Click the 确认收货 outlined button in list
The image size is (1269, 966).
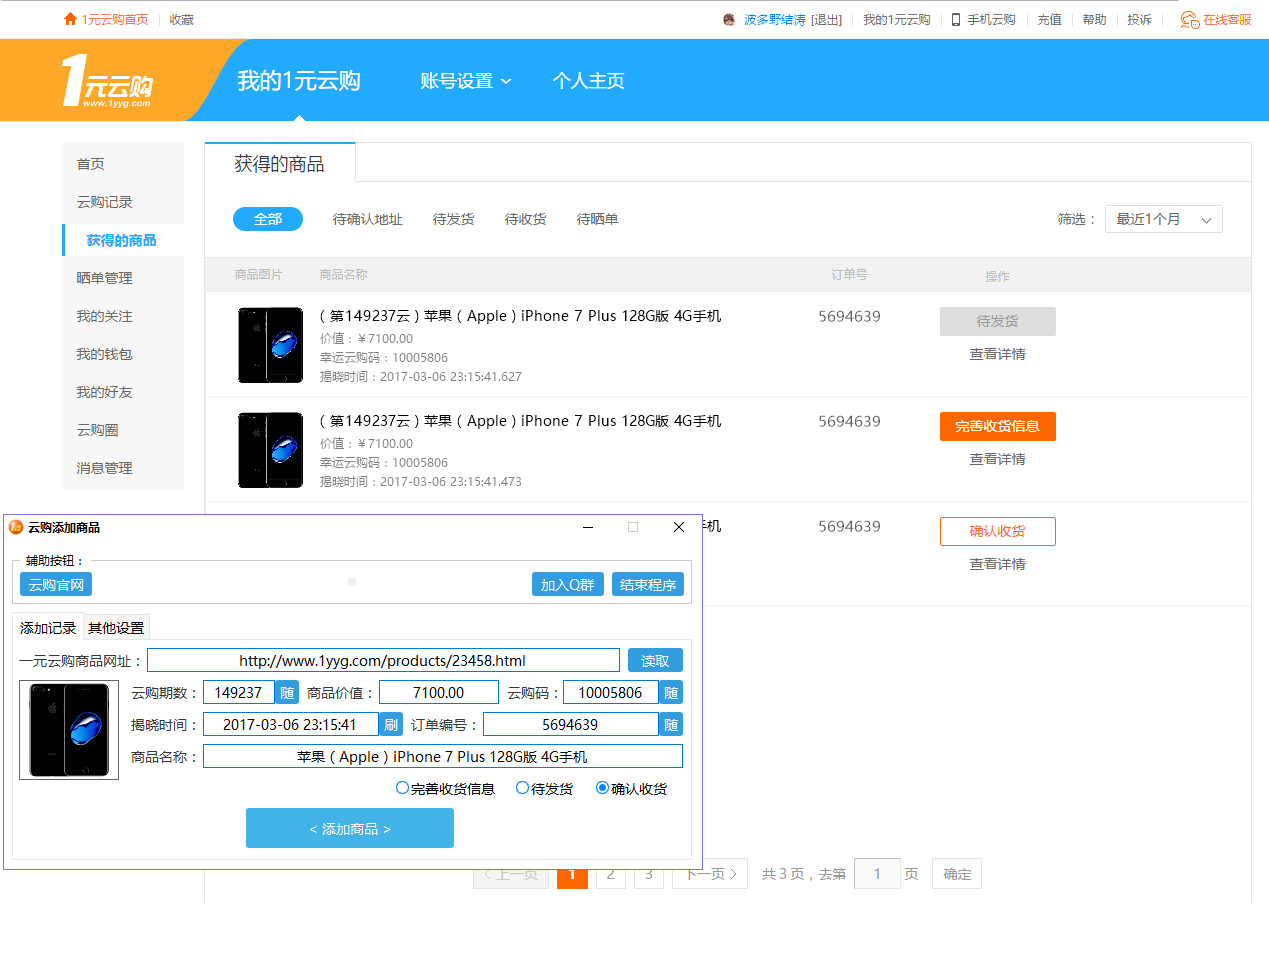pos(997,531)
